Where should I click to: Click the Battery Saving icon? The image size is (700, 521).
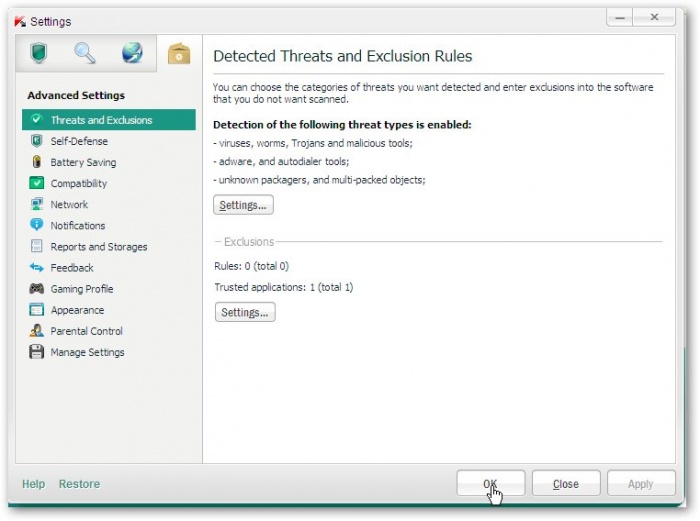37,162
